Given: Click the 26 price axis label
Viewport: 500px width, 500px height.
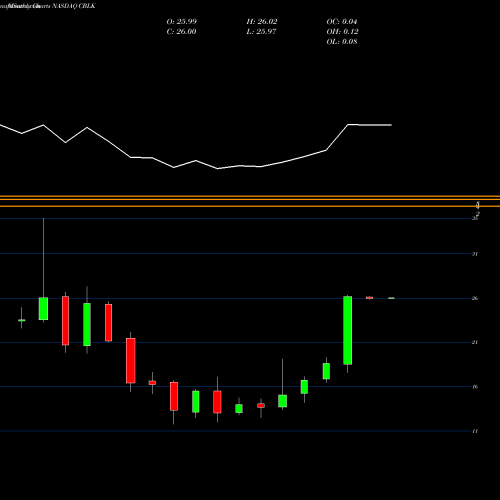Looking at the screenshot, I should click(475, 298).
